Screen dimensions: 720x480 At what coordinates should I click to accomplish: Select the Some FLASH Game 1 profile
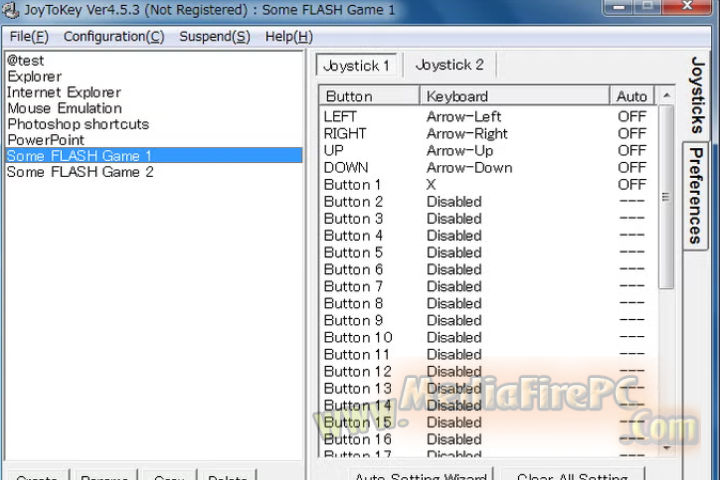[x=154, y=156]
